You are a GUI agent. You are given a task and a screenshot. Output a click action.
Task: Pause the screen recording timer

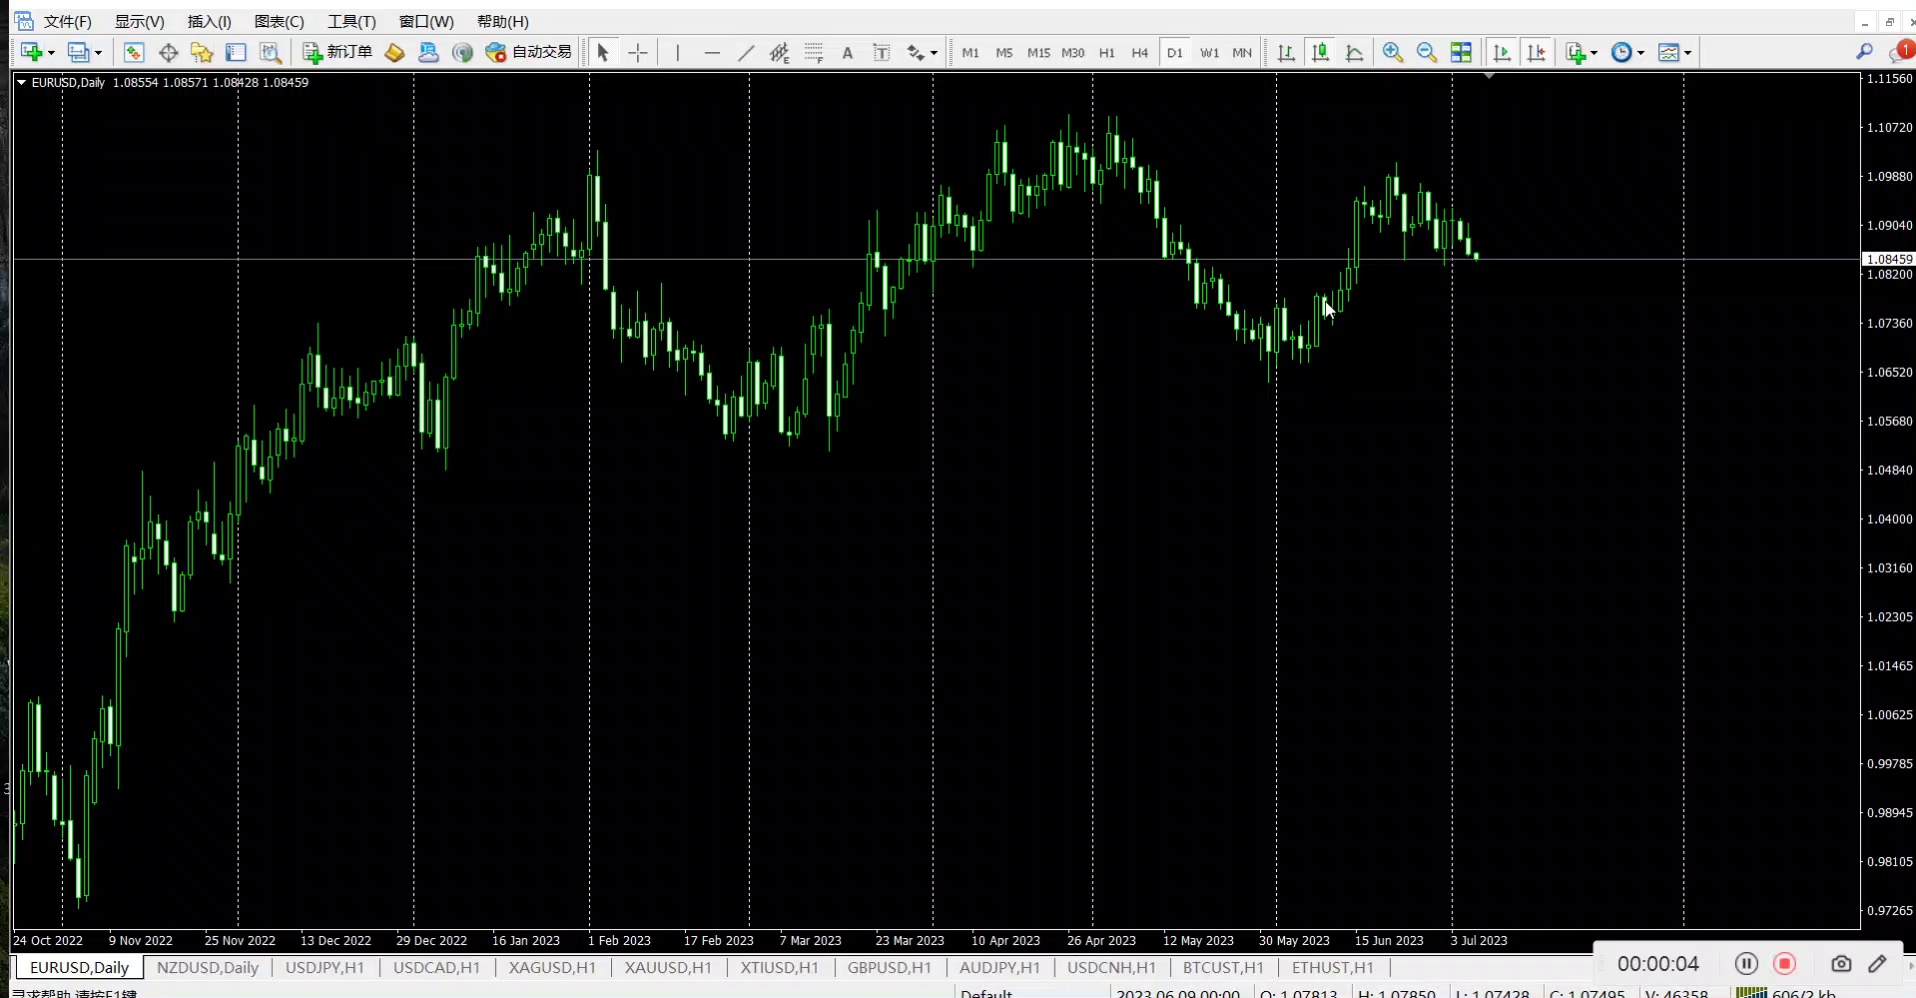(x=1746, y=963)
